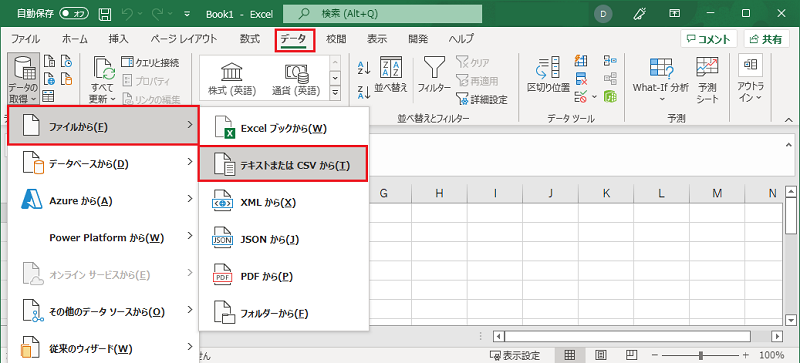Switch to the 校閲 tab

336,39
